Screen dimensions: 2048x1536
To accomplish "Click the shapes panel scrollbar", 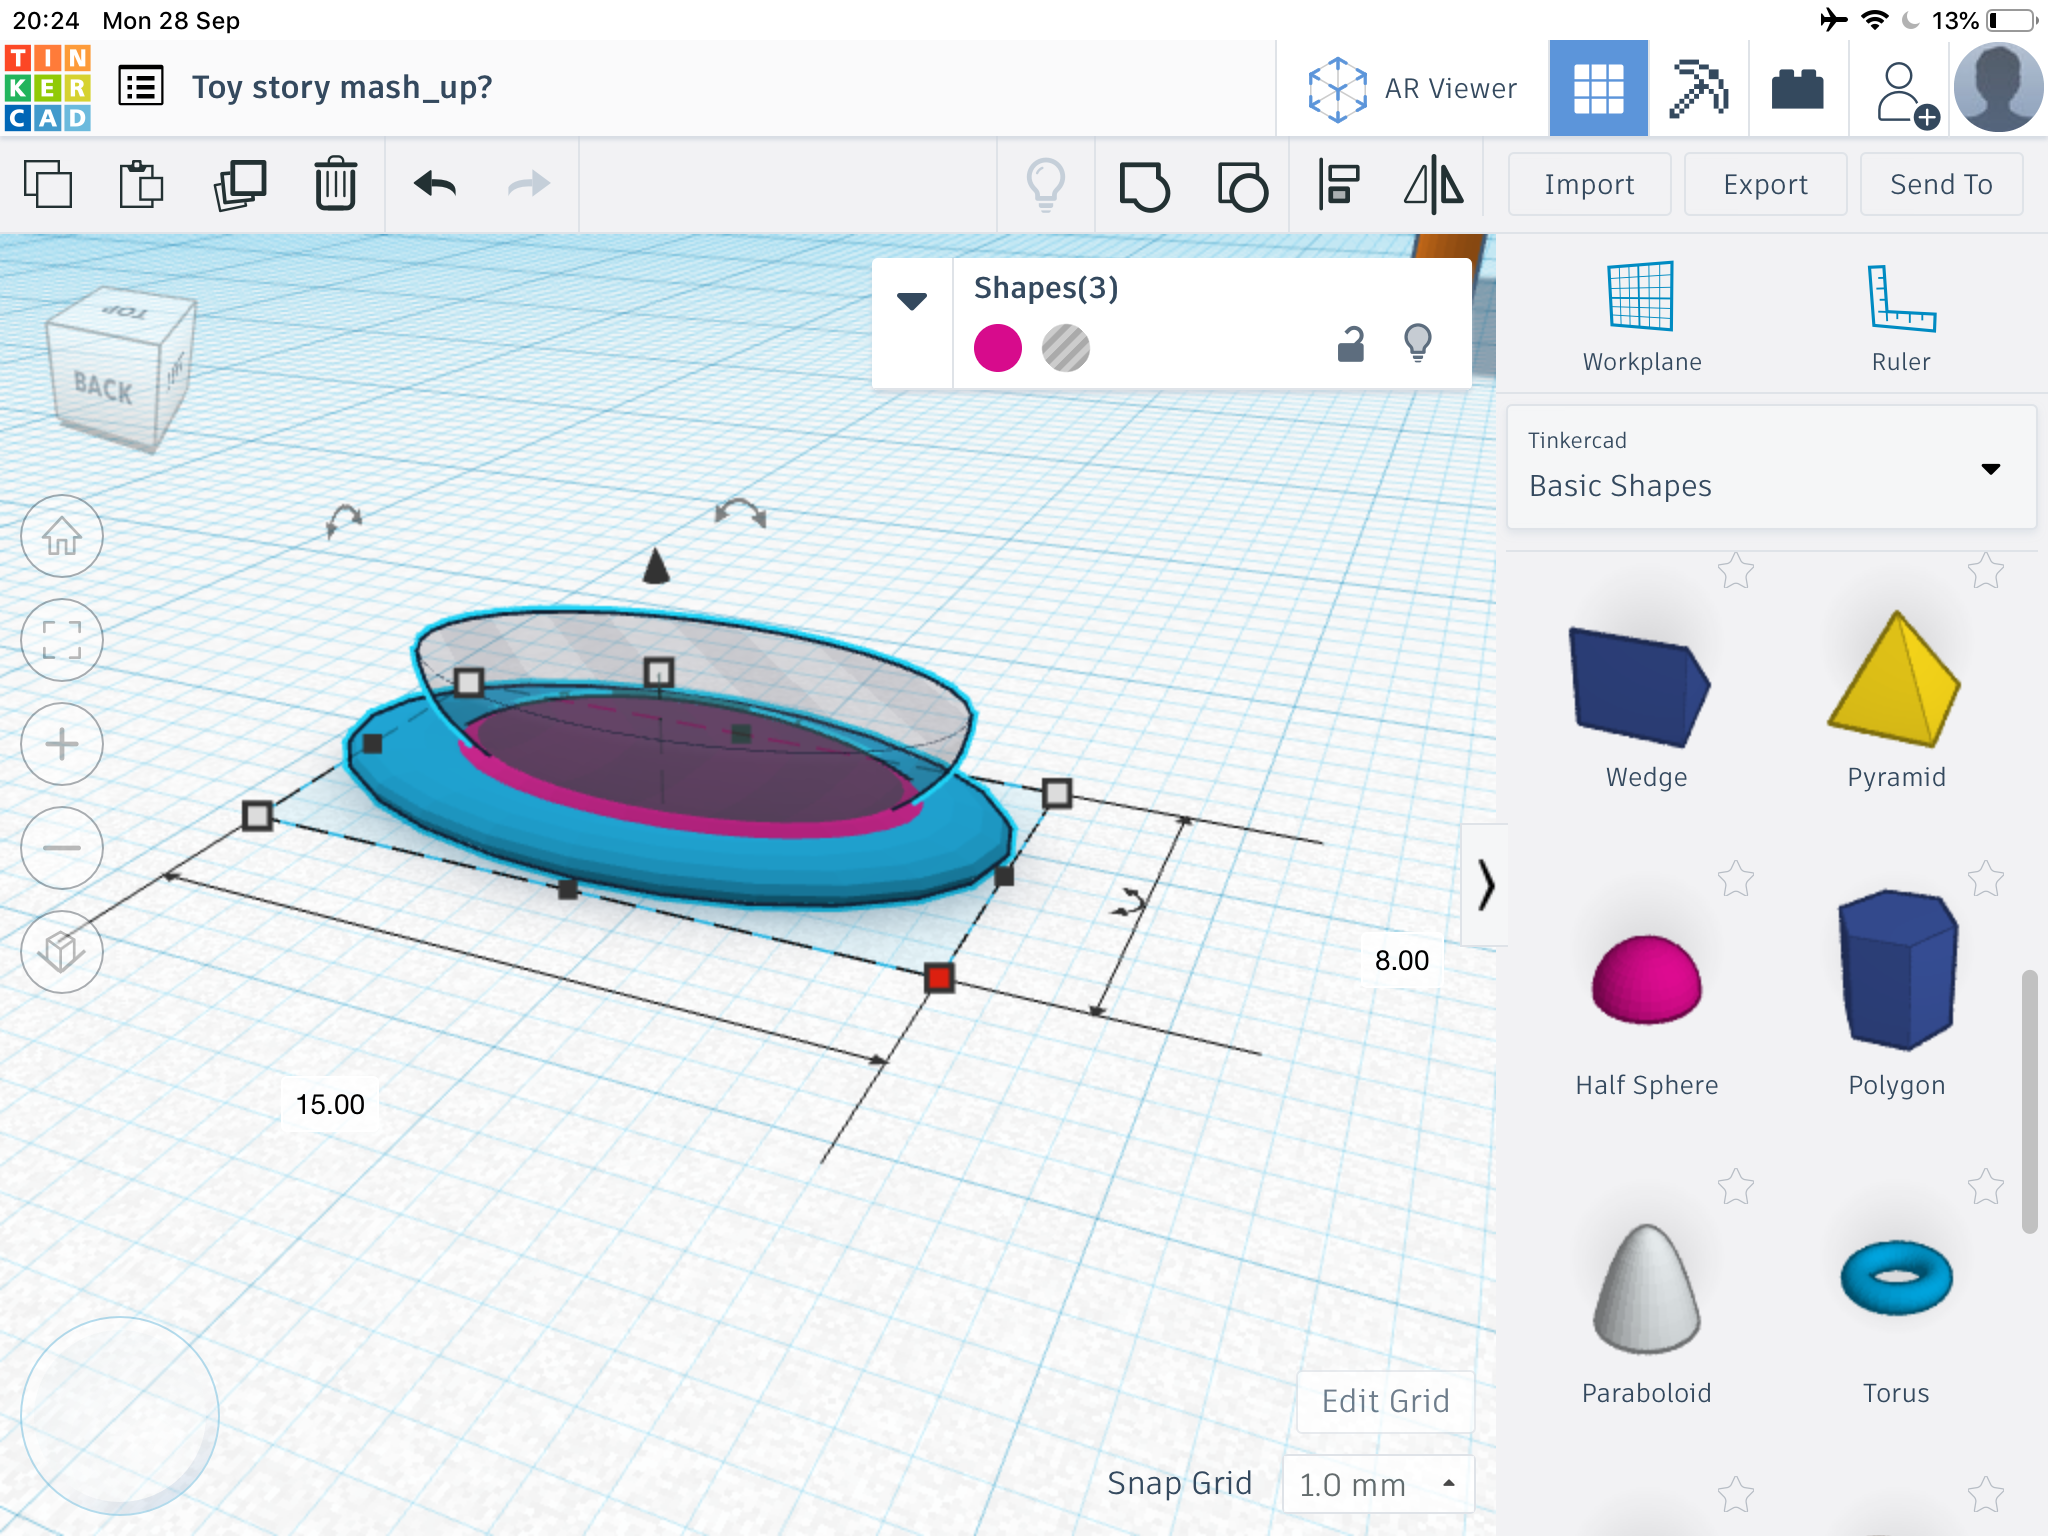I will tap(2029, 1100).
